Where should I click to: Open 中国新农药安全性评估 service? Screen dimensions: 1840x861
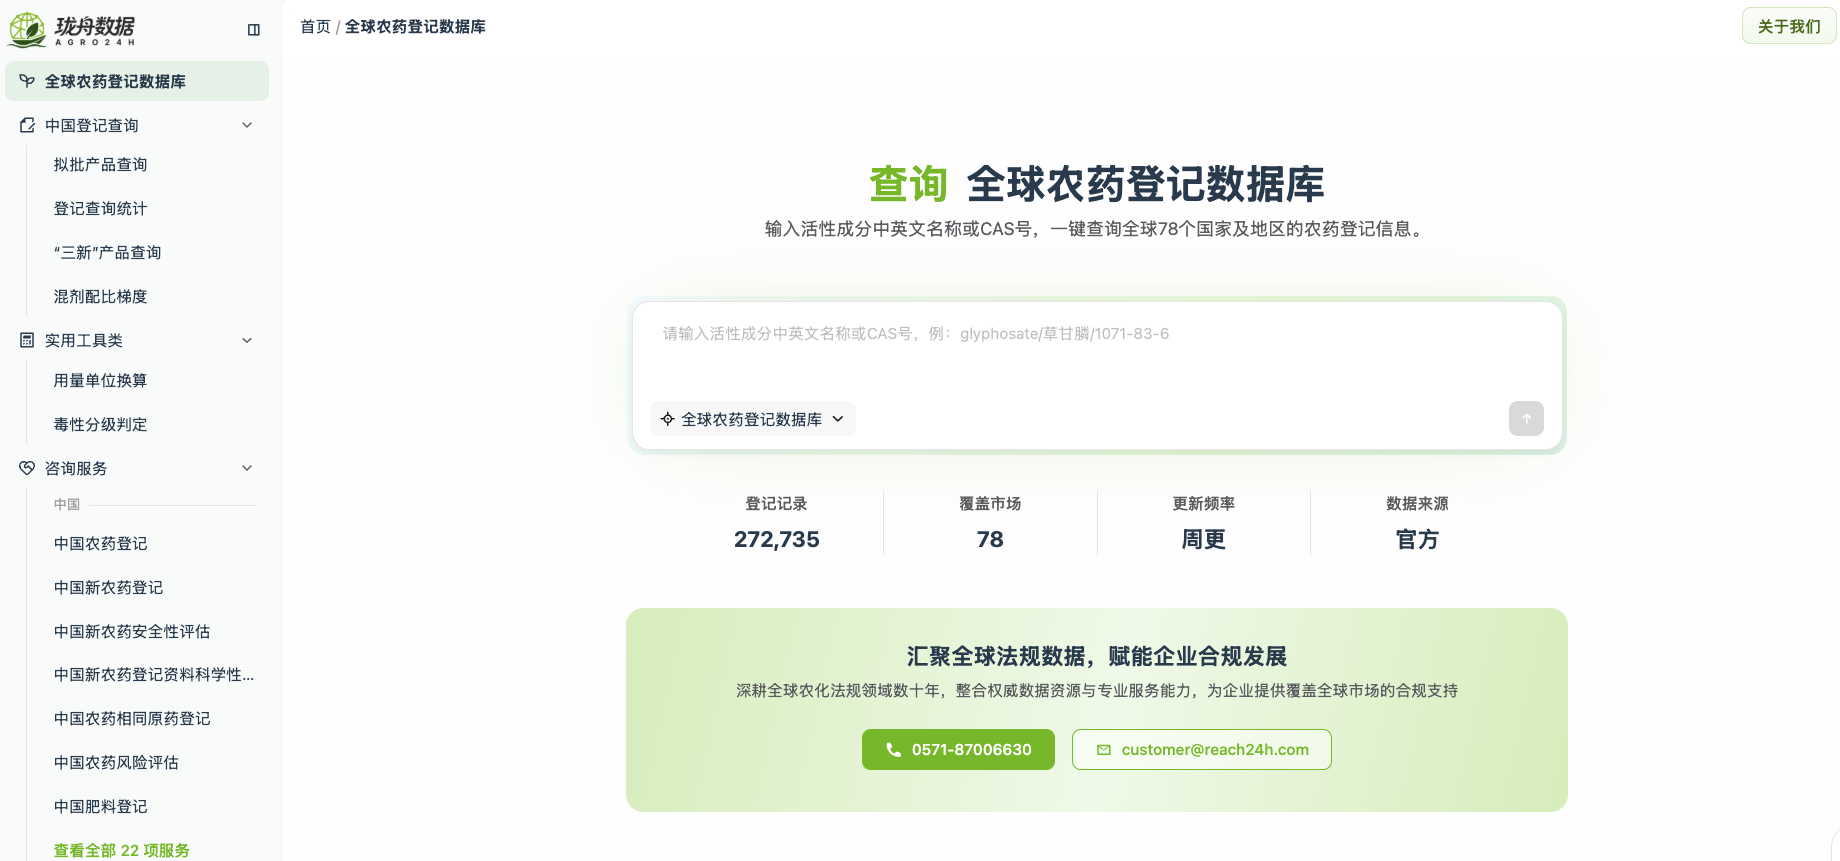point(132,632)
